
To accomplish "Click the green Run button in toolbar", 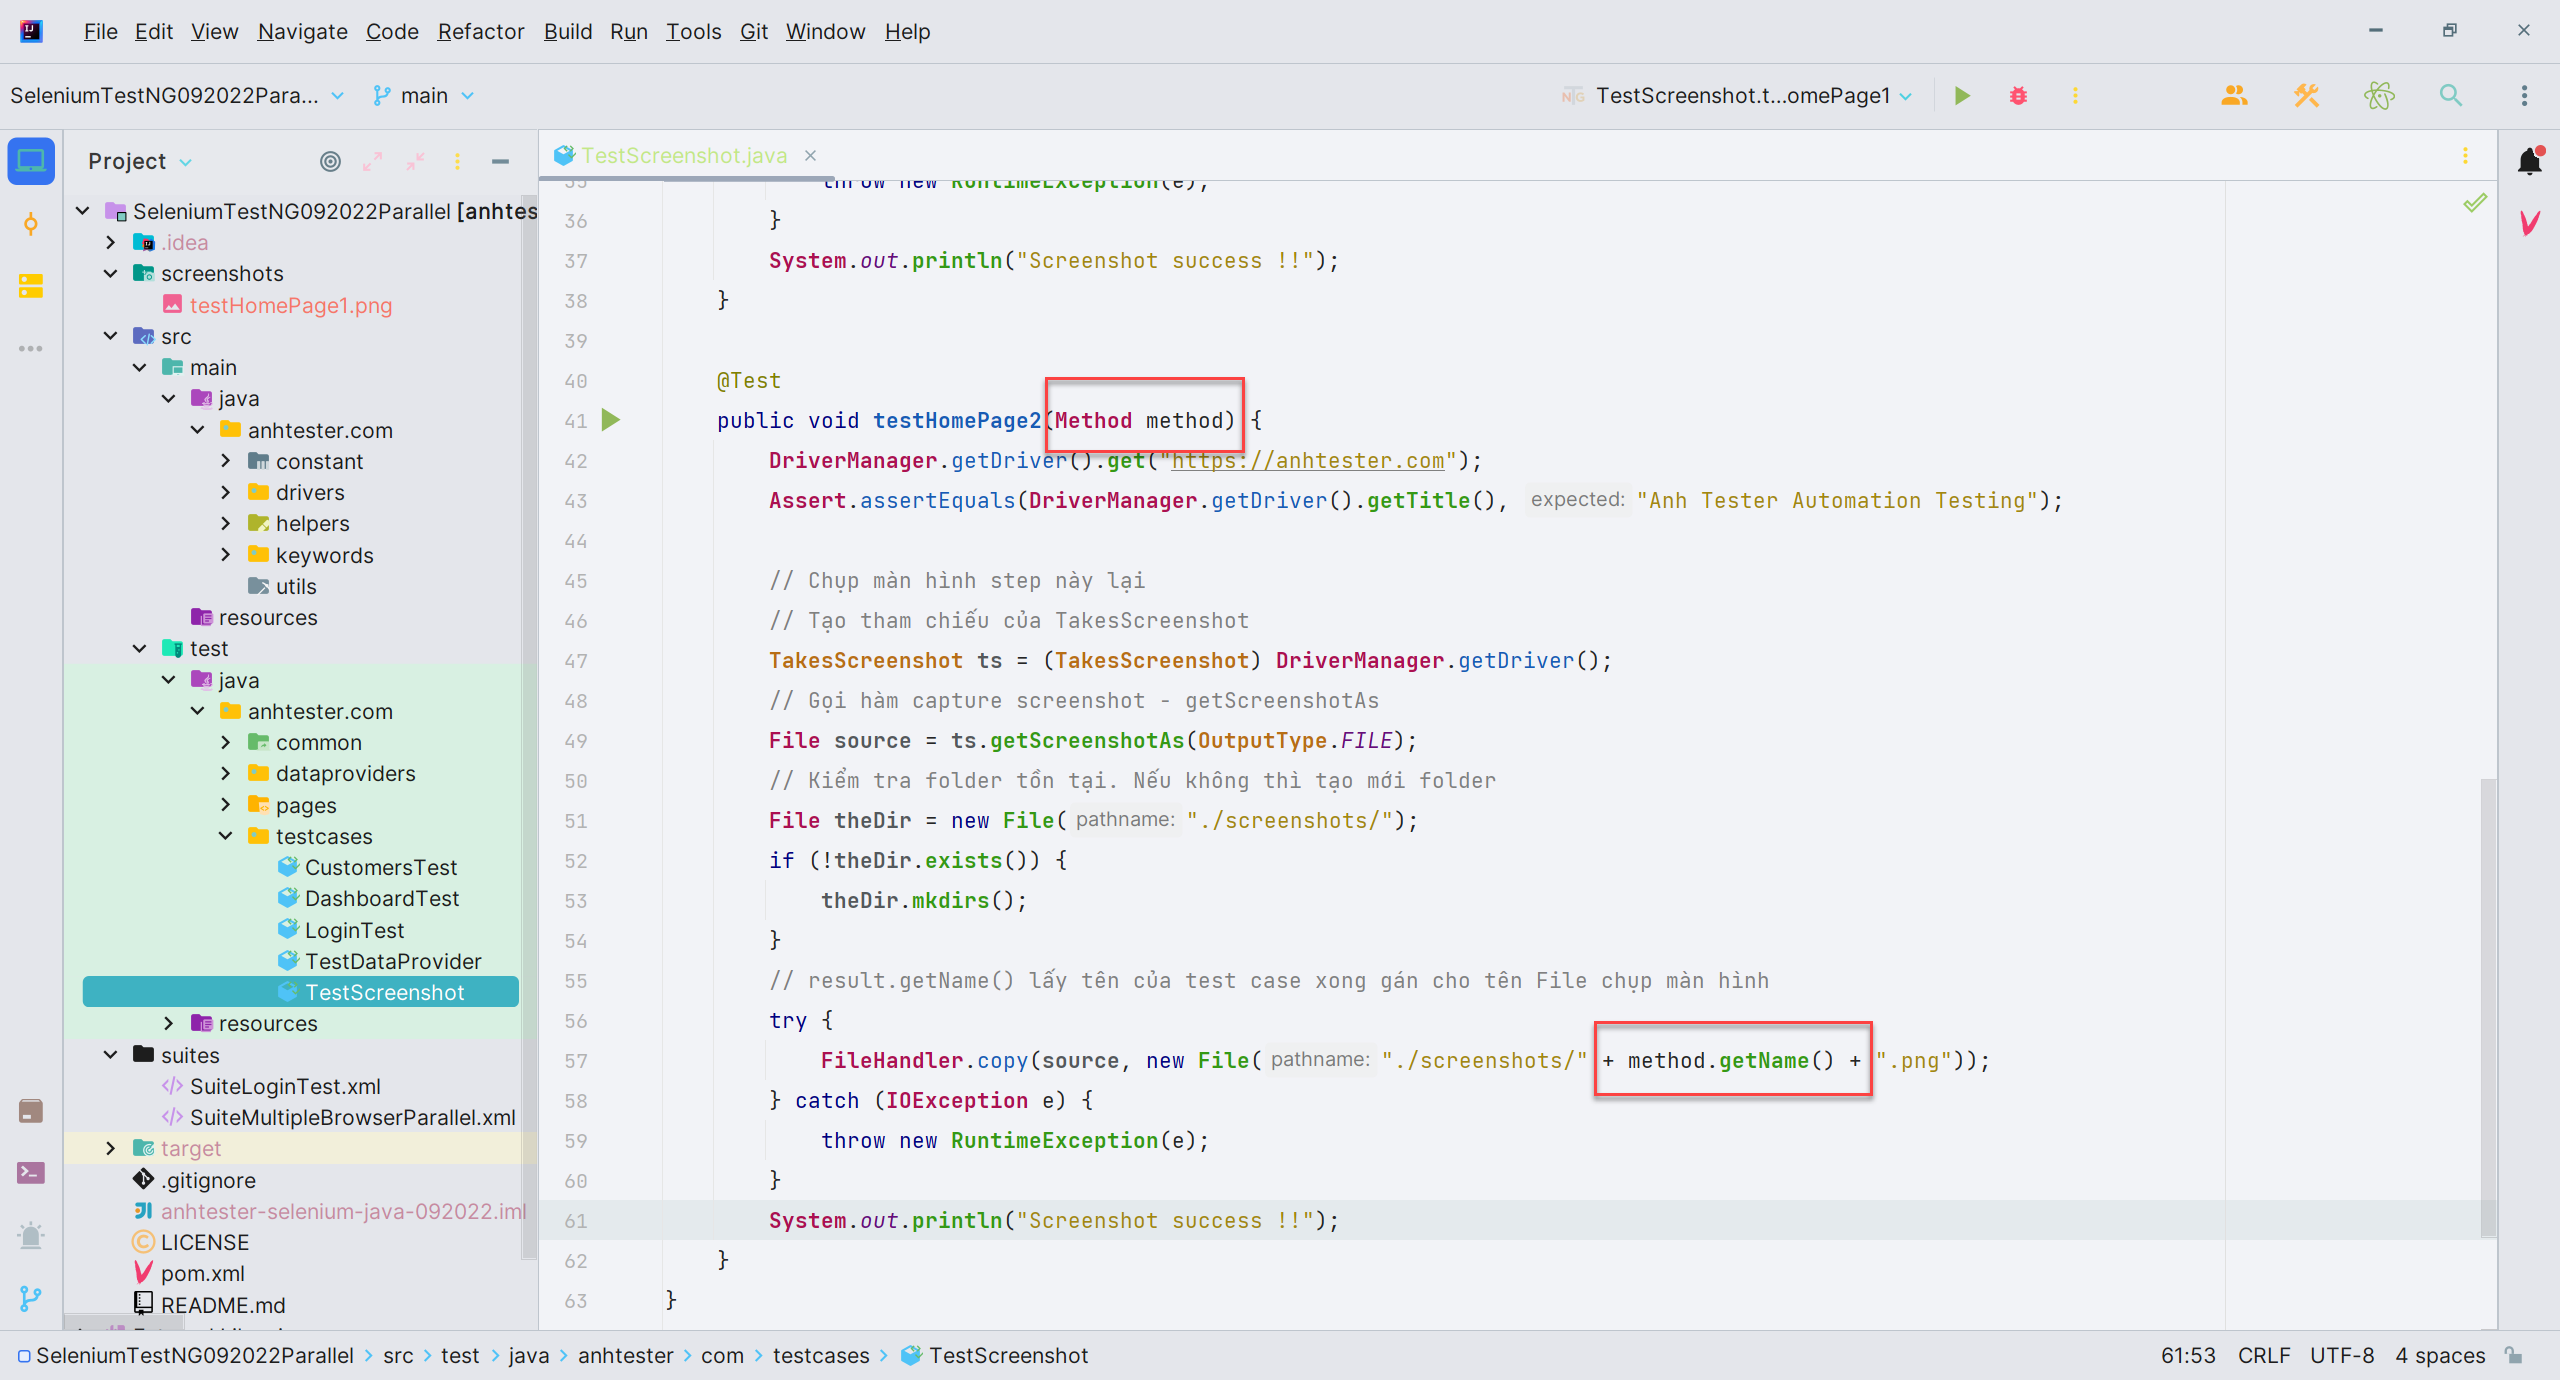I will pos(1962,96).
